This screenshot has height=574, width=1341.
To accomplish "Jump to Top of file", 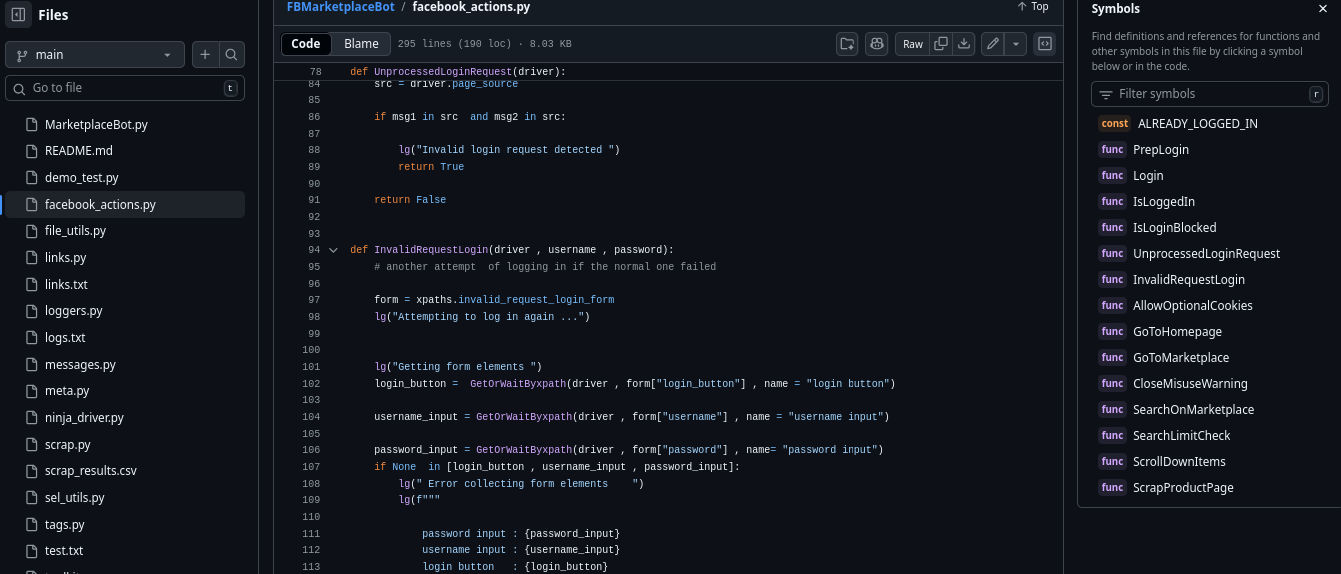I will pos(1033,7).
